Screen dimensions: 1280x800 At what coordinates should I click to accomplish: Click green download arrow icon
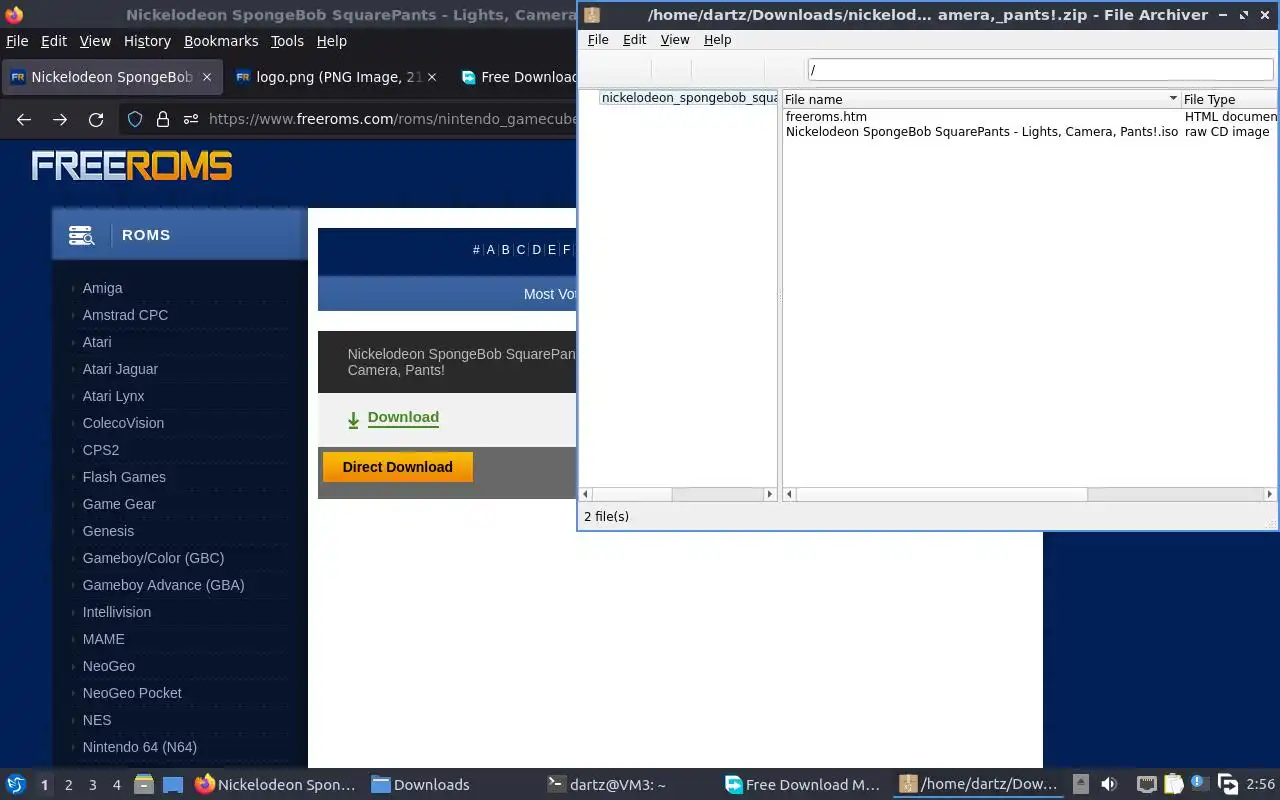coord(353,420)
